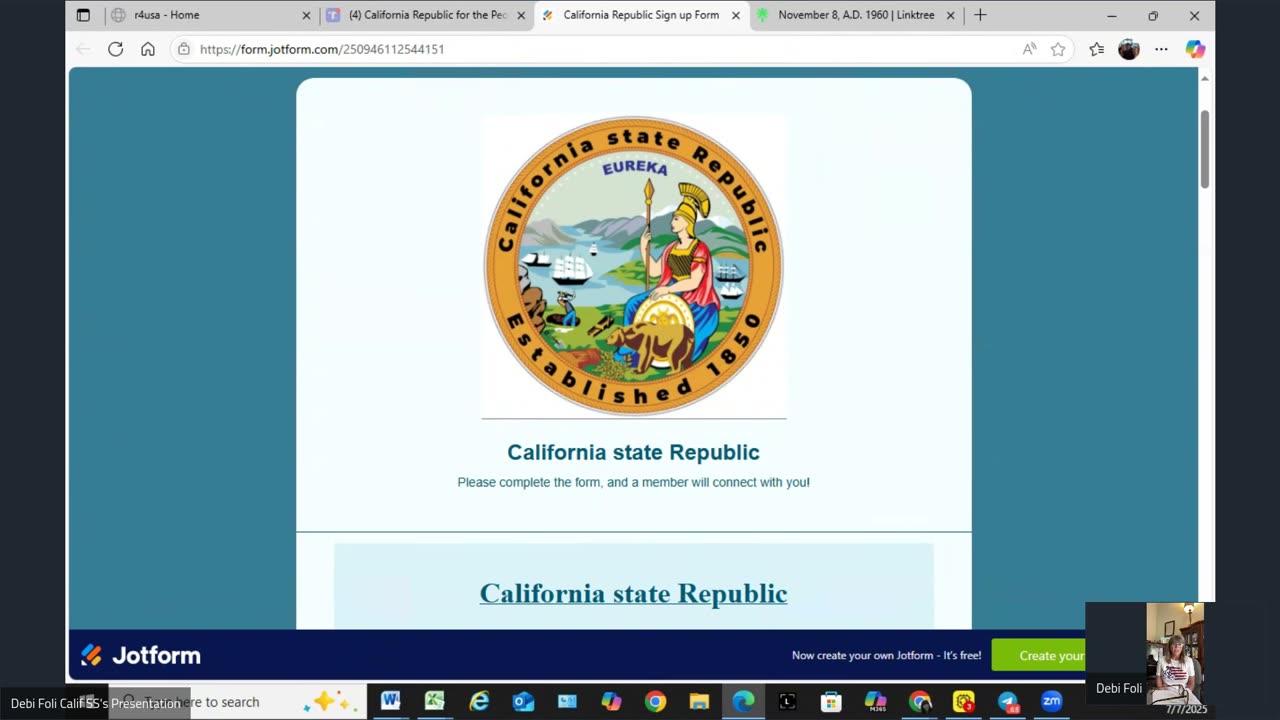This screenshot has width=1280, height=720.
Task: Select the California Republic Sign up Form tab
Action: (x=640, y=15)
